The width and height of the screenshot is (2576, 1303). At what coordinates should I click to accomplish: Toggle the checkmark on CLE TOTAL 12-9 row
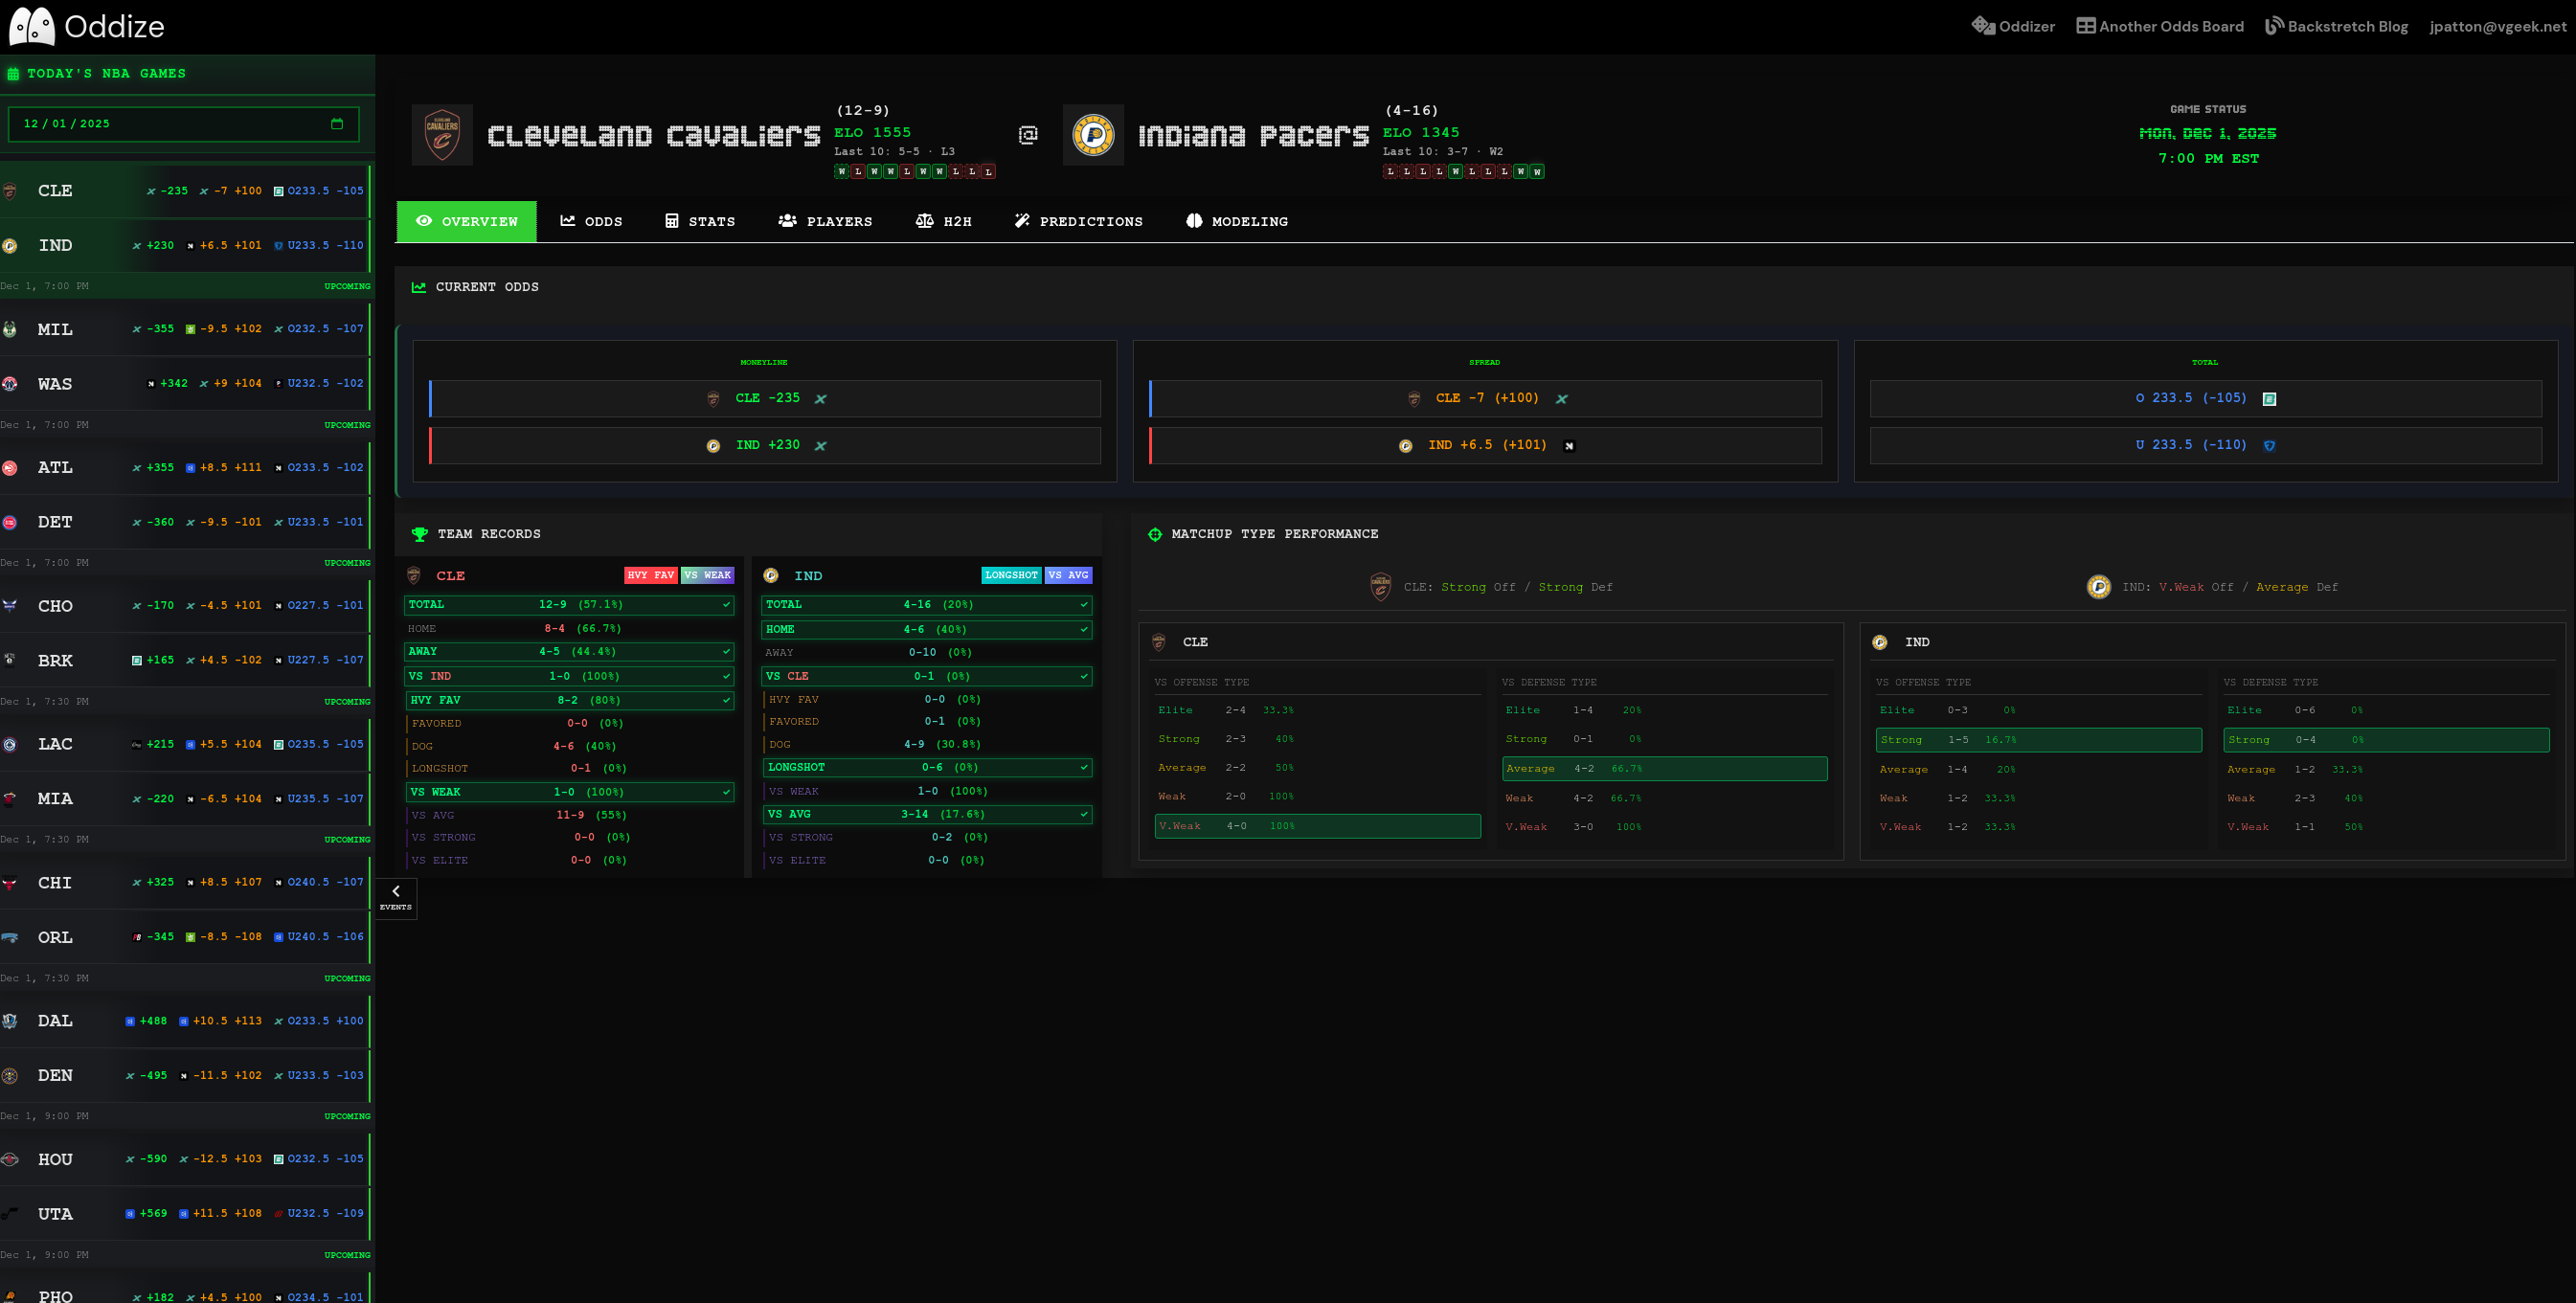pos(727,605)
